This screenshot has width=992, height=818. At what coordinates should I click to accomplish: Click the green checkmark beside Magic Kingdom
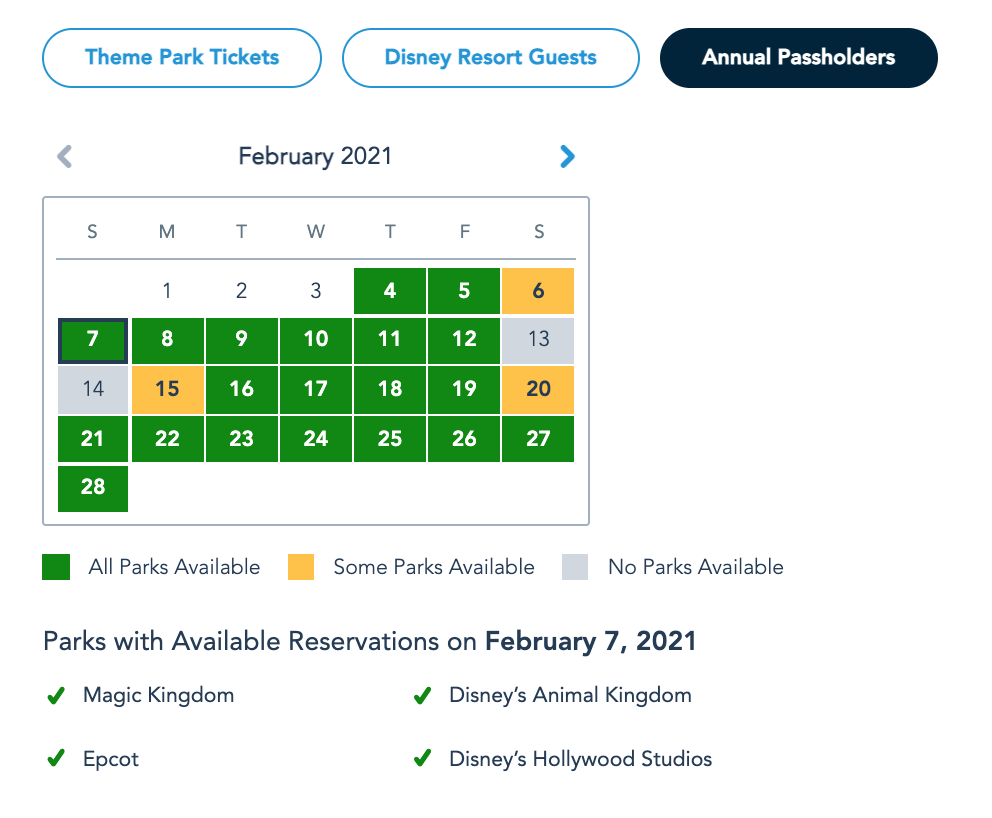[x=56, y=695]
